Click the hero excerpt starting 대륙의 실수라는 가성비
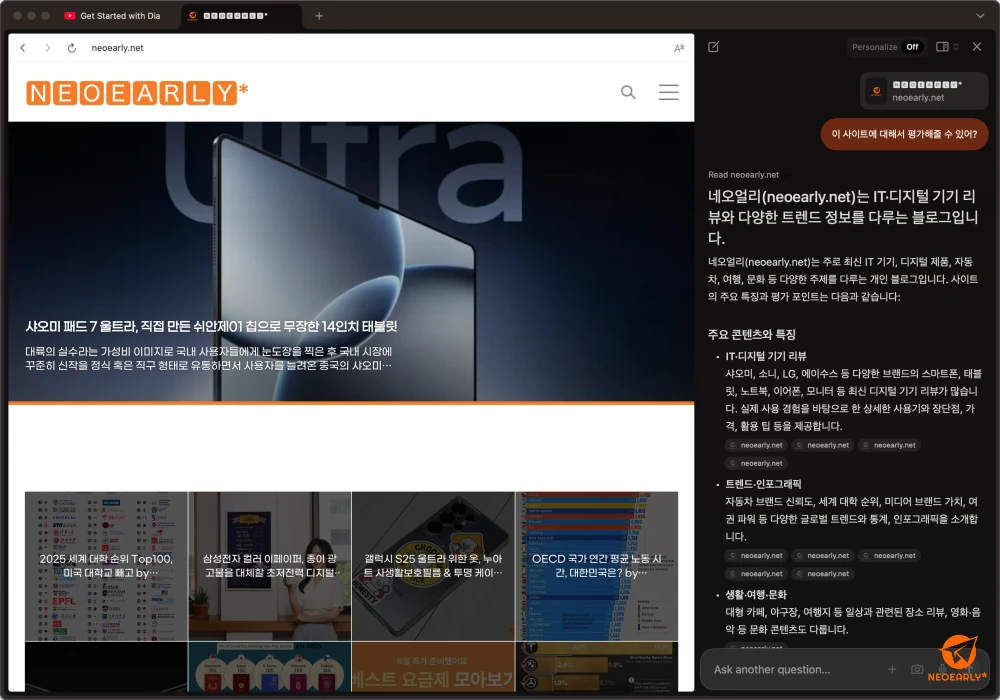 click(x=209, y=358)
